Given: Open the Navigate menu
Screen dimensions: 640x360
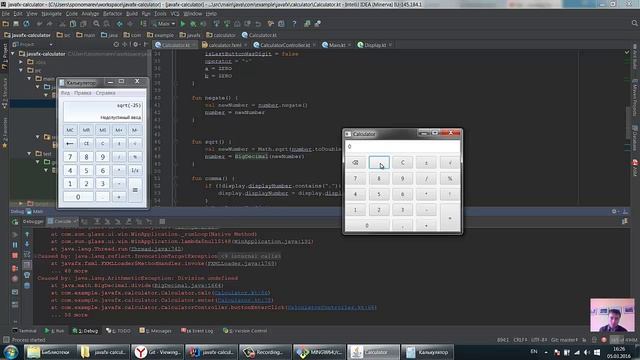Looking at the screenshot, I should [x=51, y=13].
